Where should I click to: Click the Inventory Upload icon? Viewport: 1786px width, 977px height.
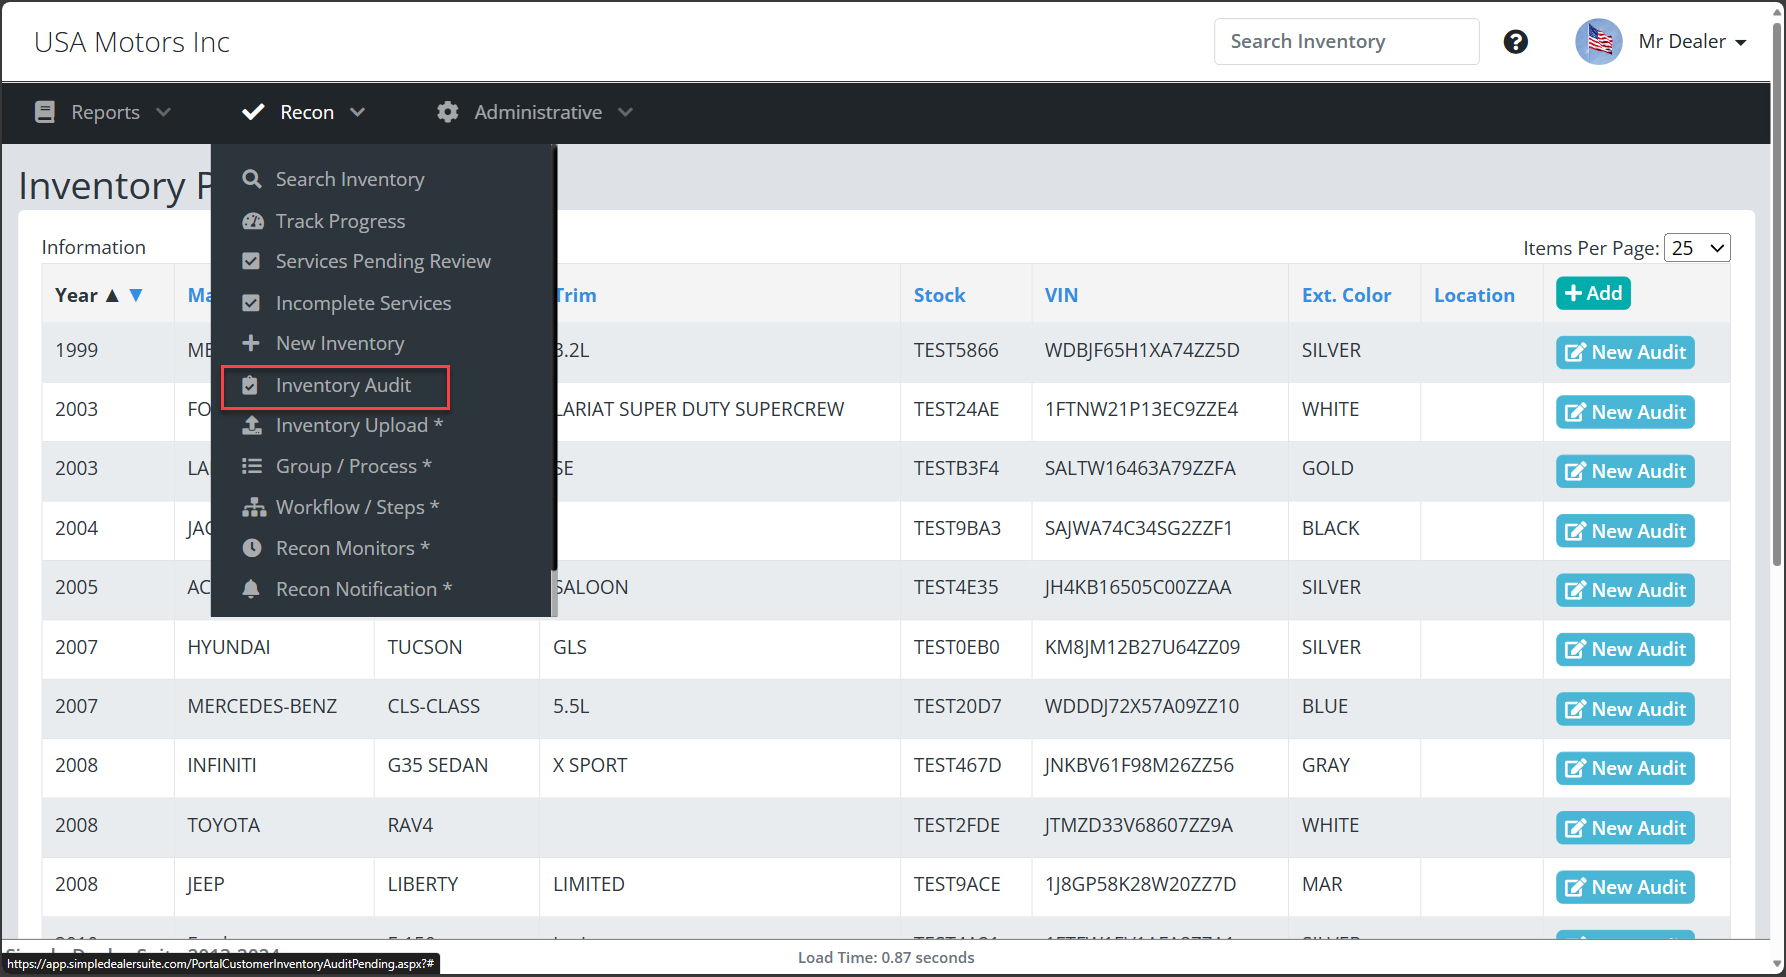pos(252,425)
